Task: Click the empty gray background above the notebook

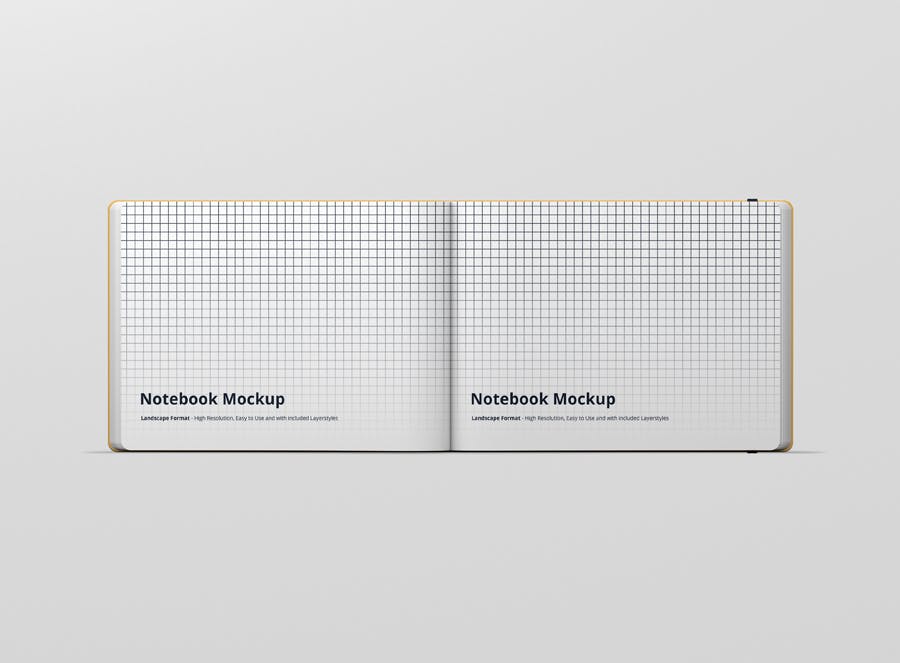Action: (x=450, y=100)
